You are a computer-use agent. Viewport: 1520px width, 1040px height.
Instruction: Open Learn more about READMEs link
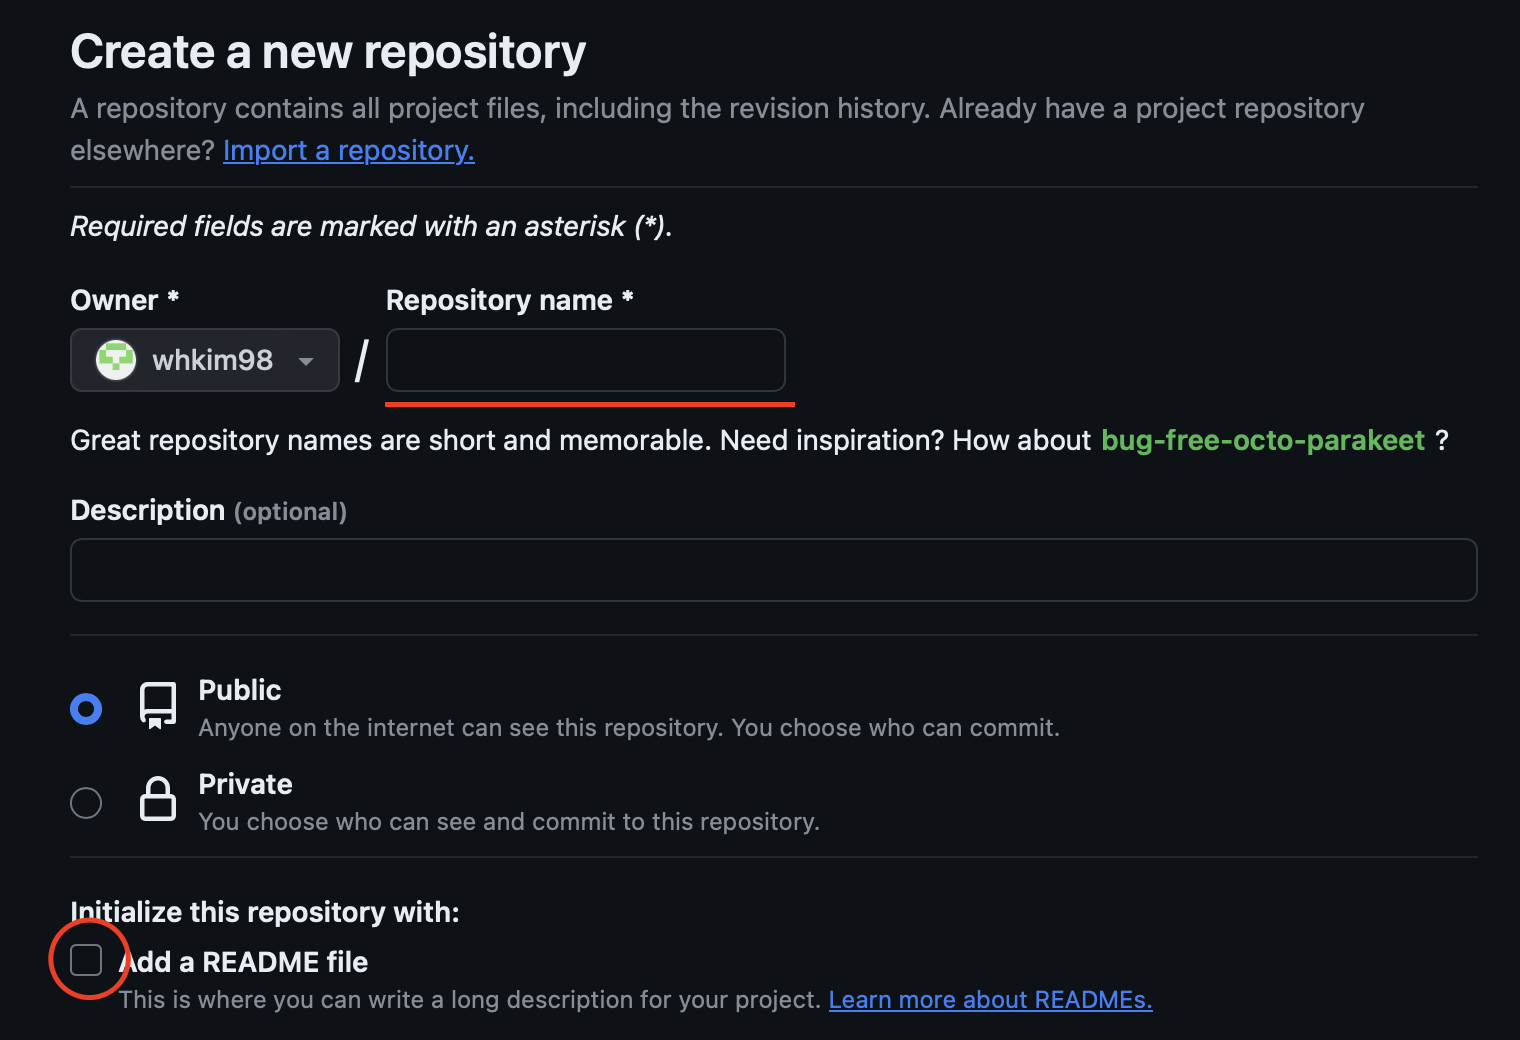click(x=991, y=1000)
